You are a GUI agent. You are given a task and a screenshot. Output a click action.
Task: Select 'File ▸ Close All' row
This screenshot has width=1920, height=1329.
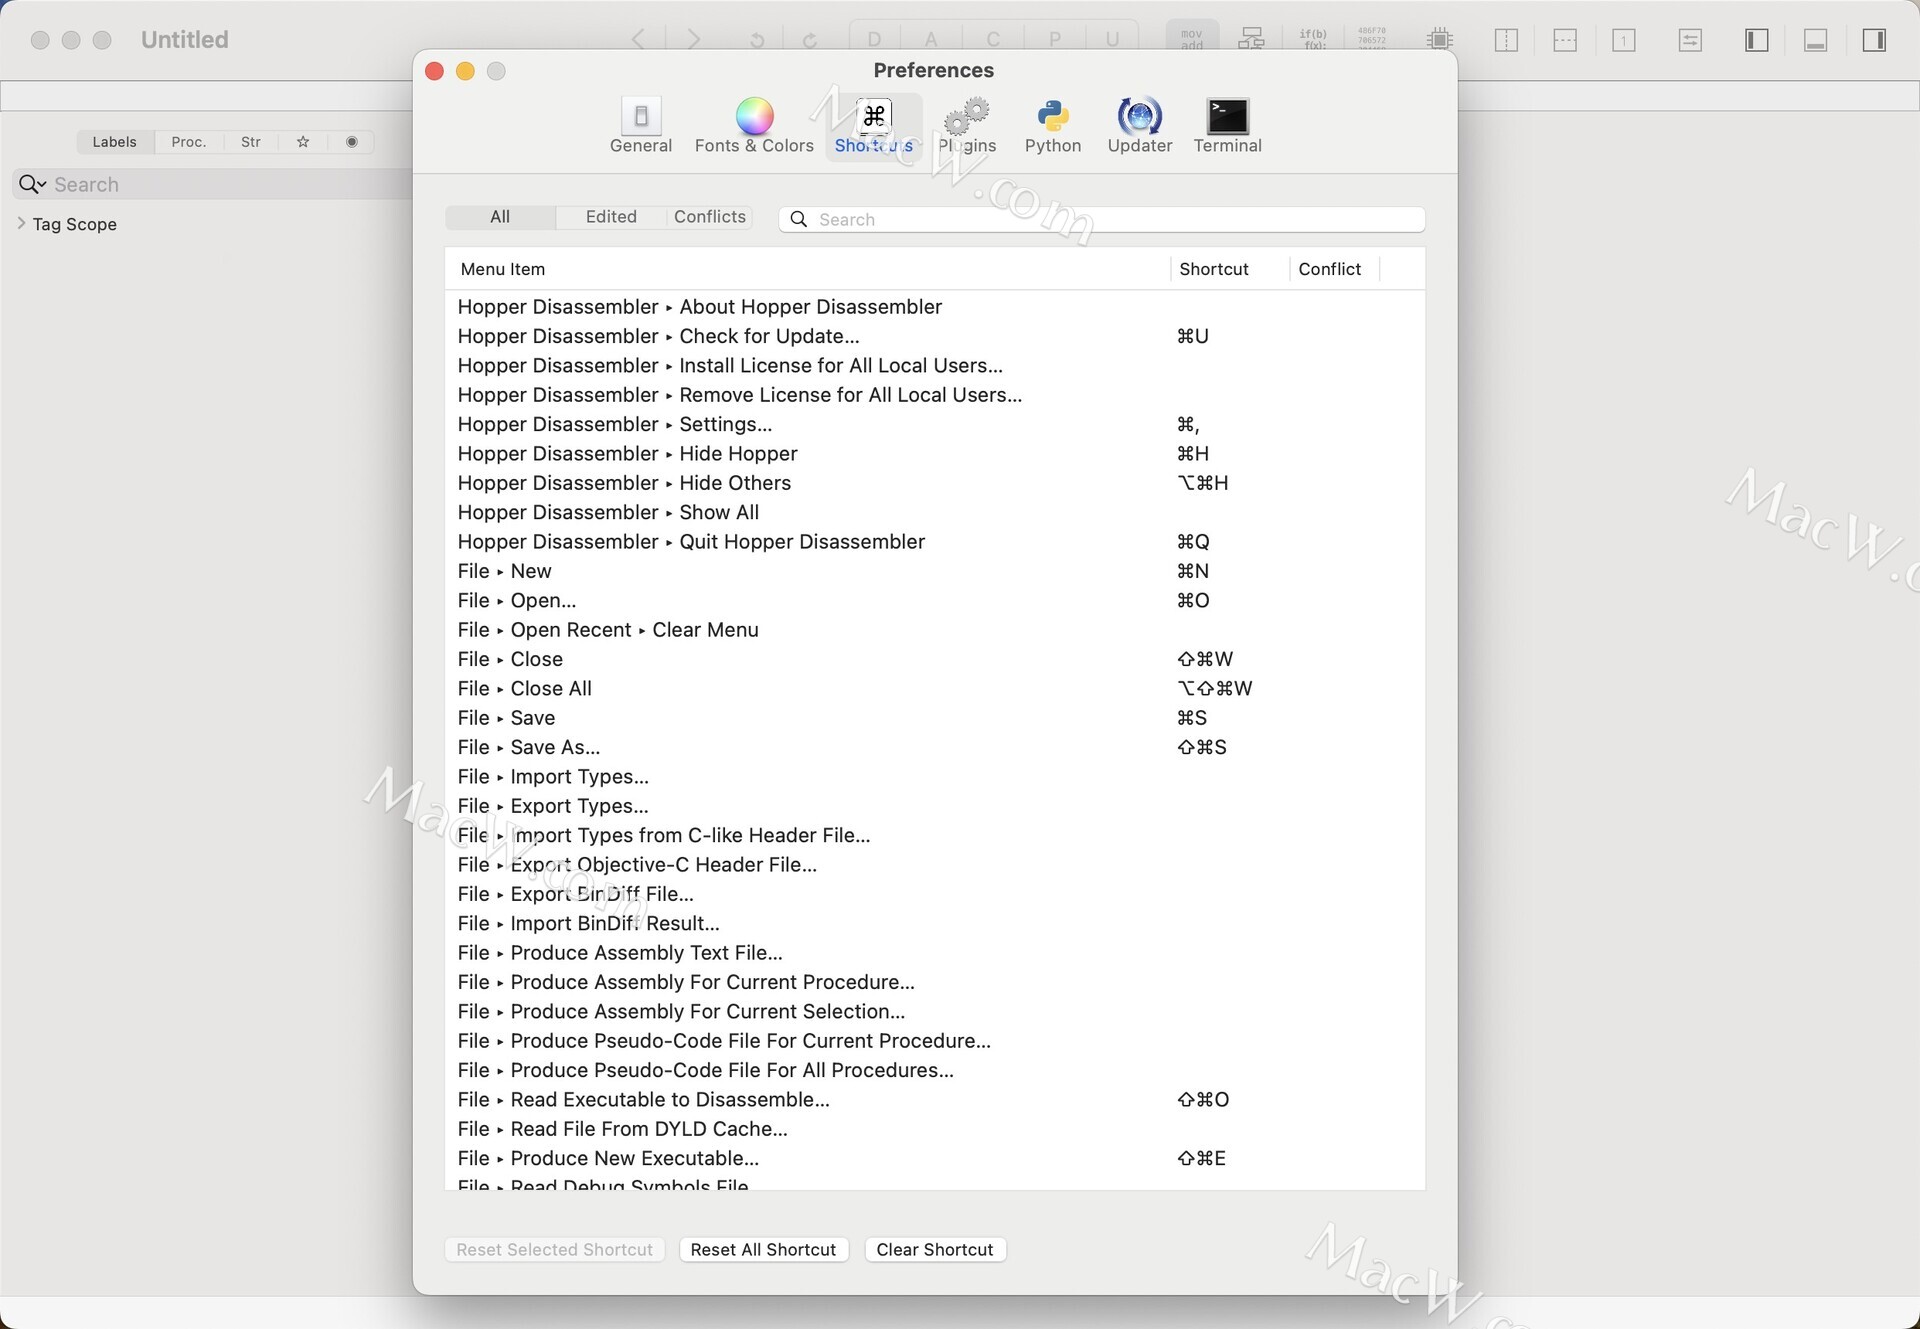935,689
